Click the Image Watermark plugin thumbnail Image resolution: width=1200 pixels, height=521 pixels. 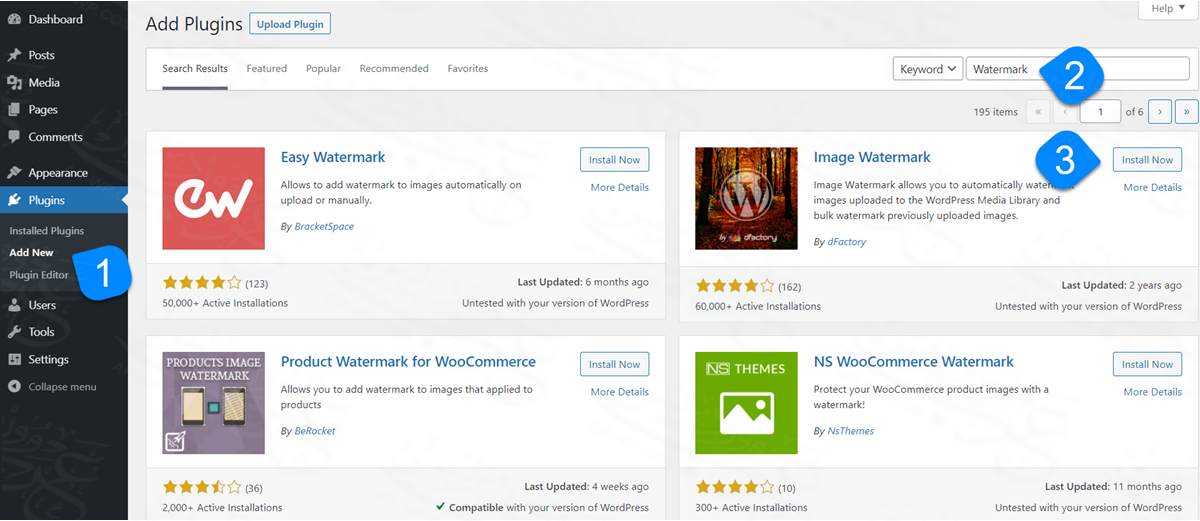[x=746, y=198]
